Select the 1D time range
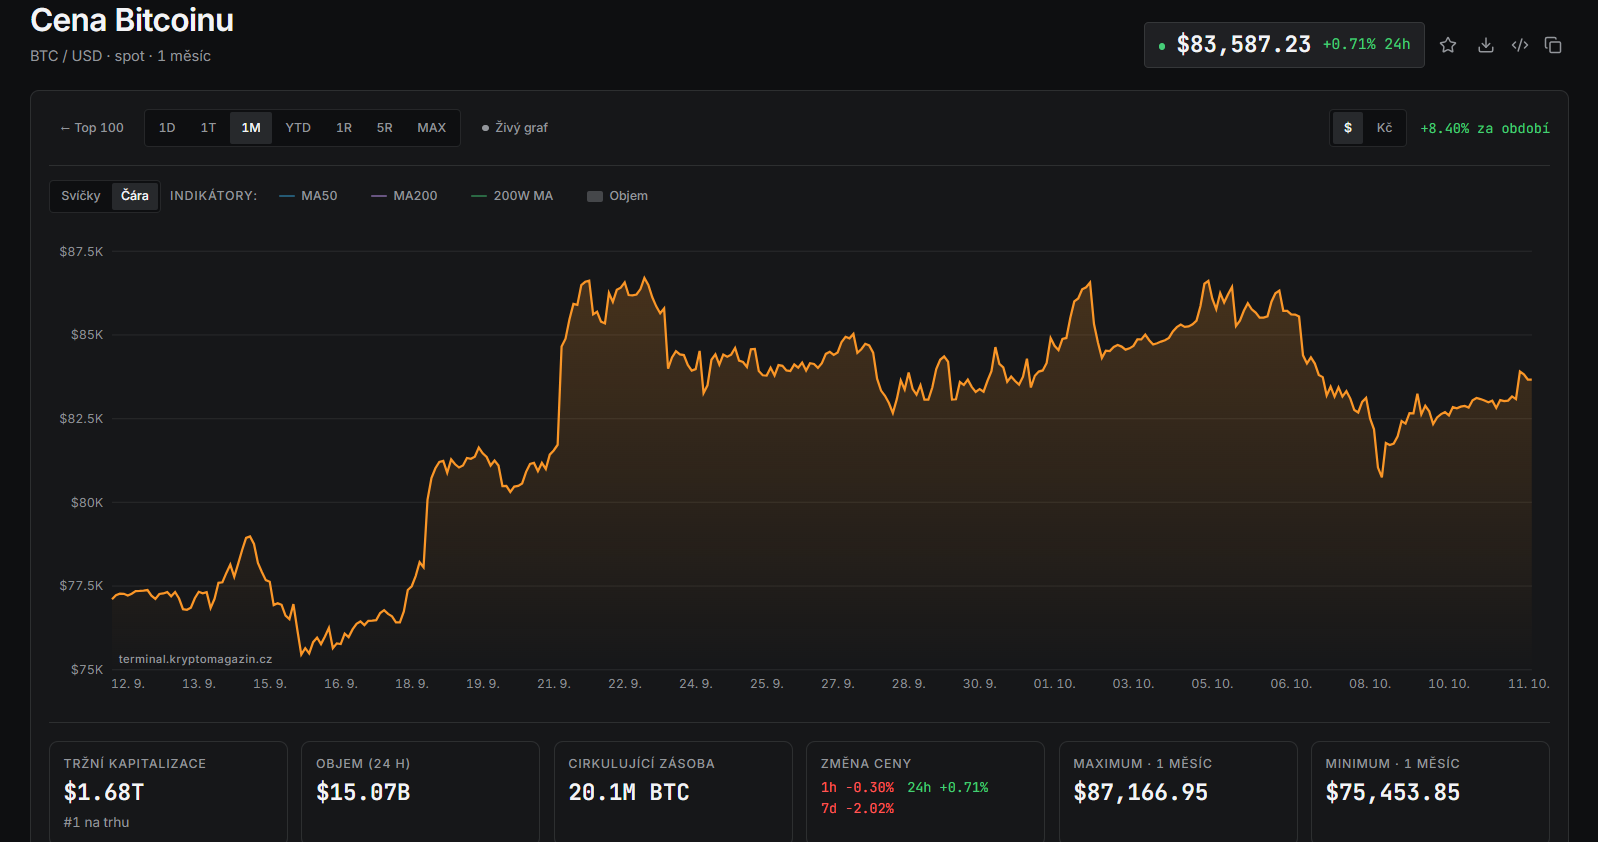This screenshot has height=842, width=1598. click(167, 128)
